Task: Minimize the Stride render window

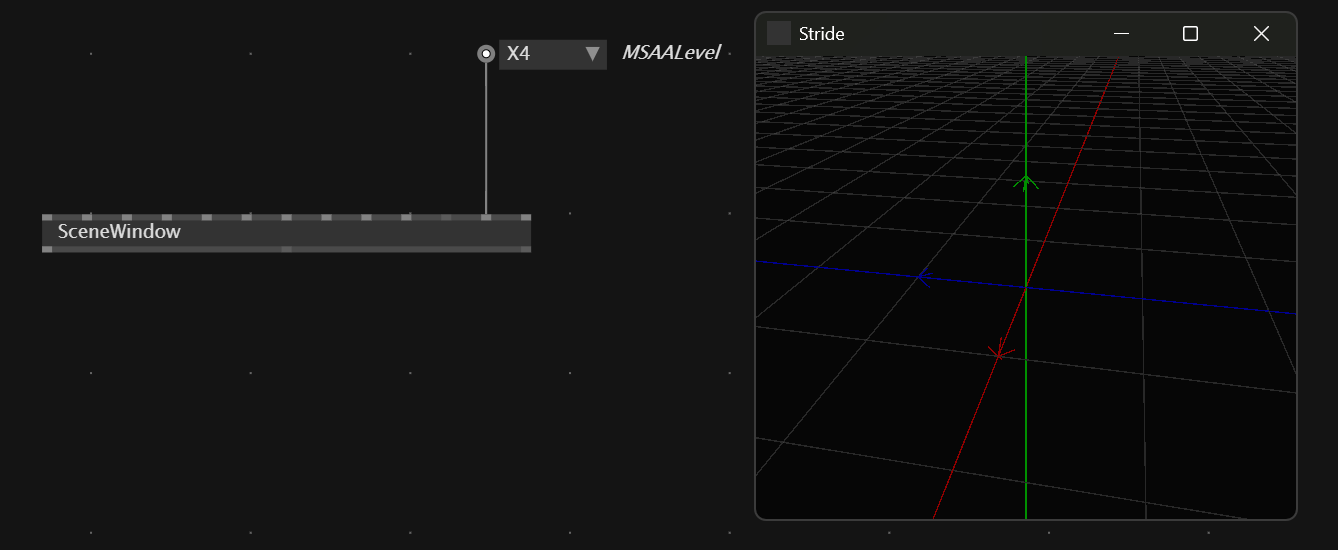Action: point(1121,34)
